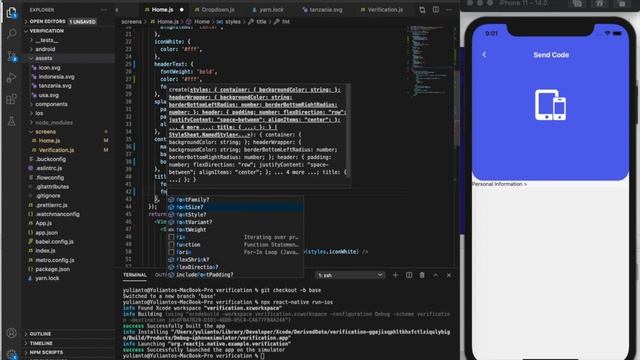Screen dimensions: 640x360
Task: Click simulator home button icon
Action: point(600,4)
